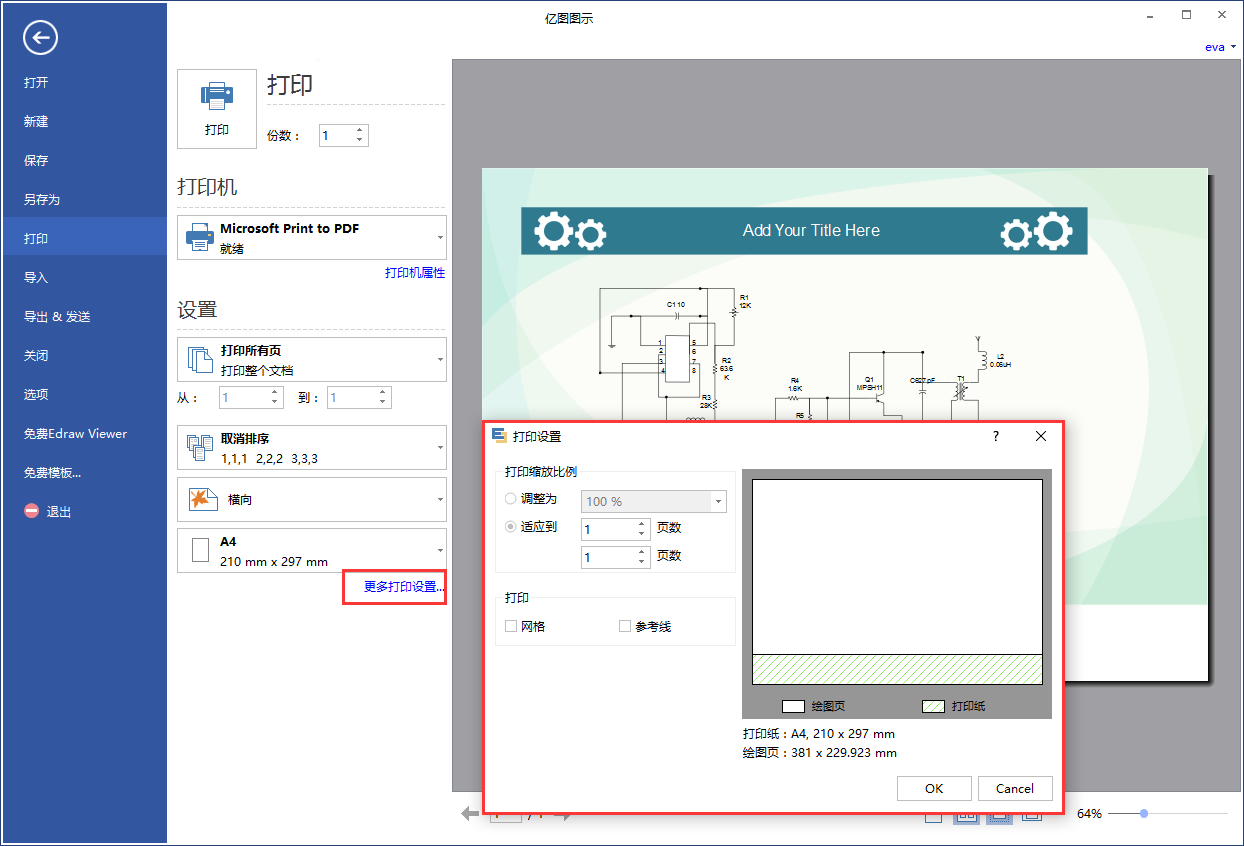The height and width of the screenshot is (846, 1244).
Task: Select 另存为 in the left menu
Action: click(x=42, y=200)
